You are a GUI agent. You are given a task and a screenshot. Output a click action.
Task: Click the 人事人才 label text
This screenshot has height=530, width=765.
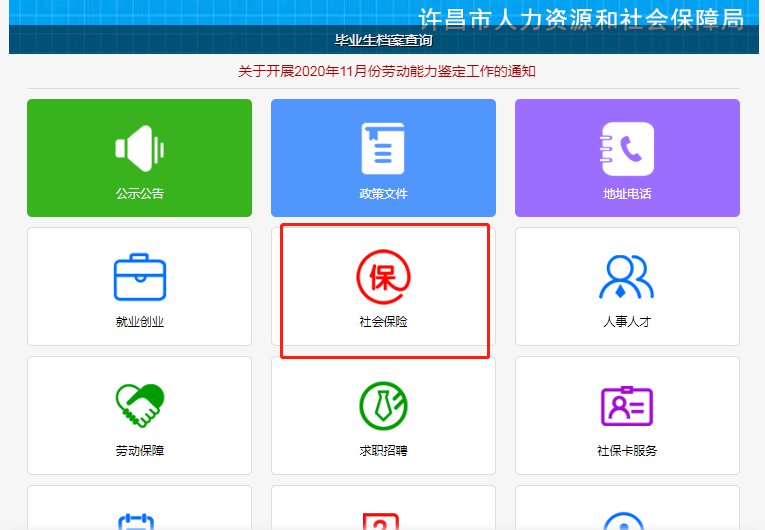click(x=627, y=322)
